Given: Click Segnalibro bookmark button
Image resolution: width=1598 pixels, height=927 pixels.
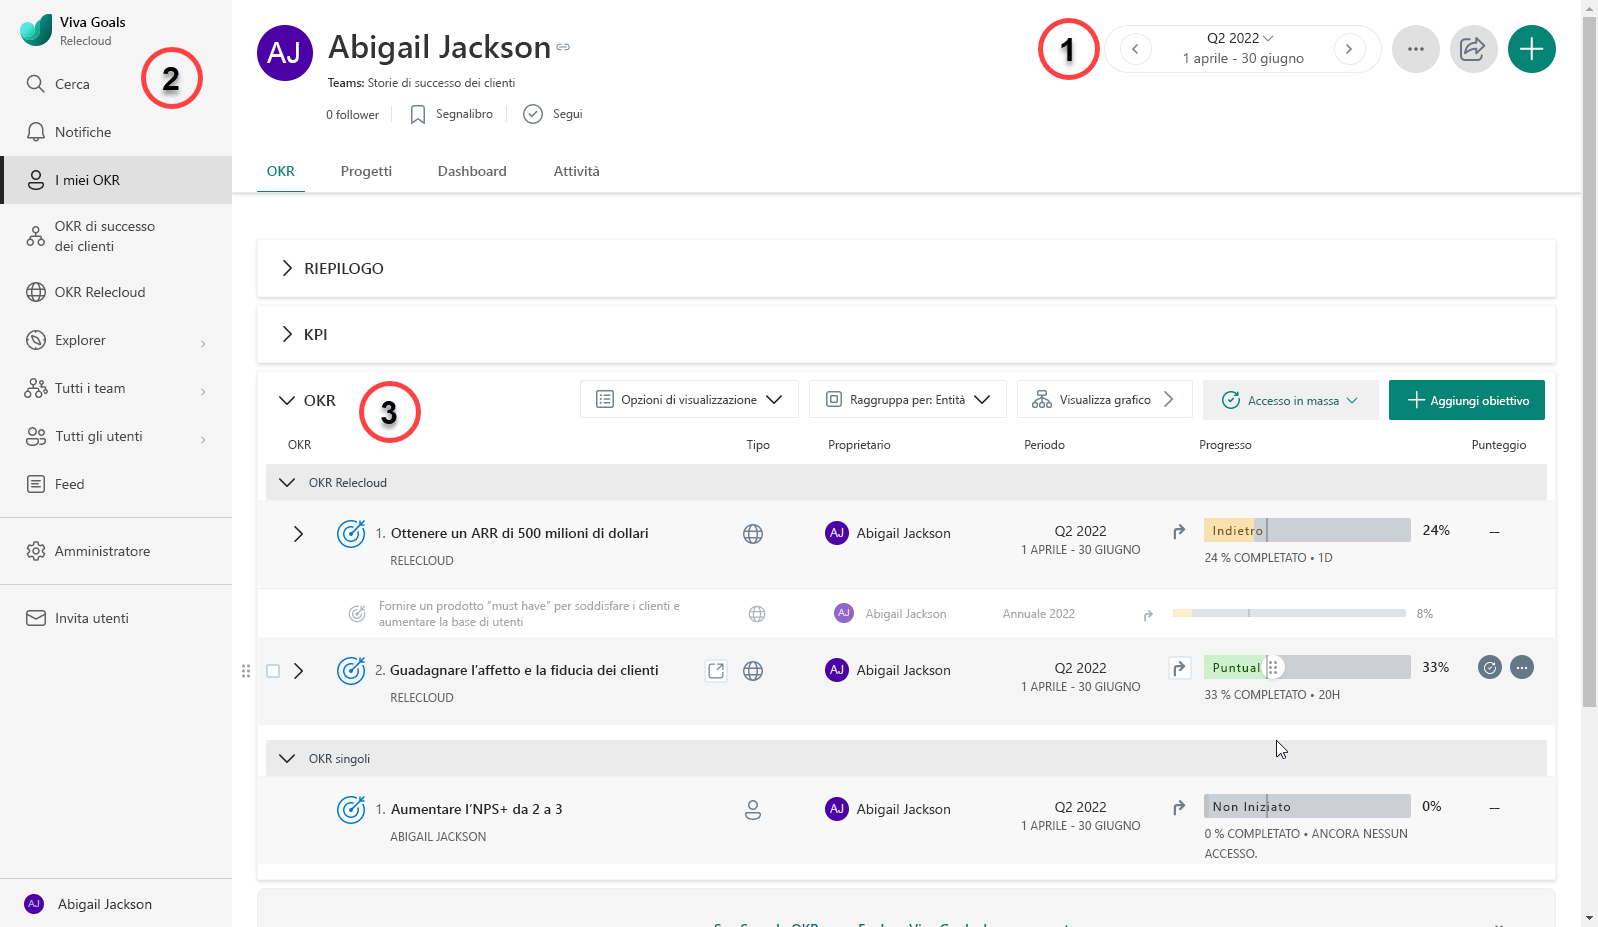Looking at the screenshot, I should click(452, 114).
